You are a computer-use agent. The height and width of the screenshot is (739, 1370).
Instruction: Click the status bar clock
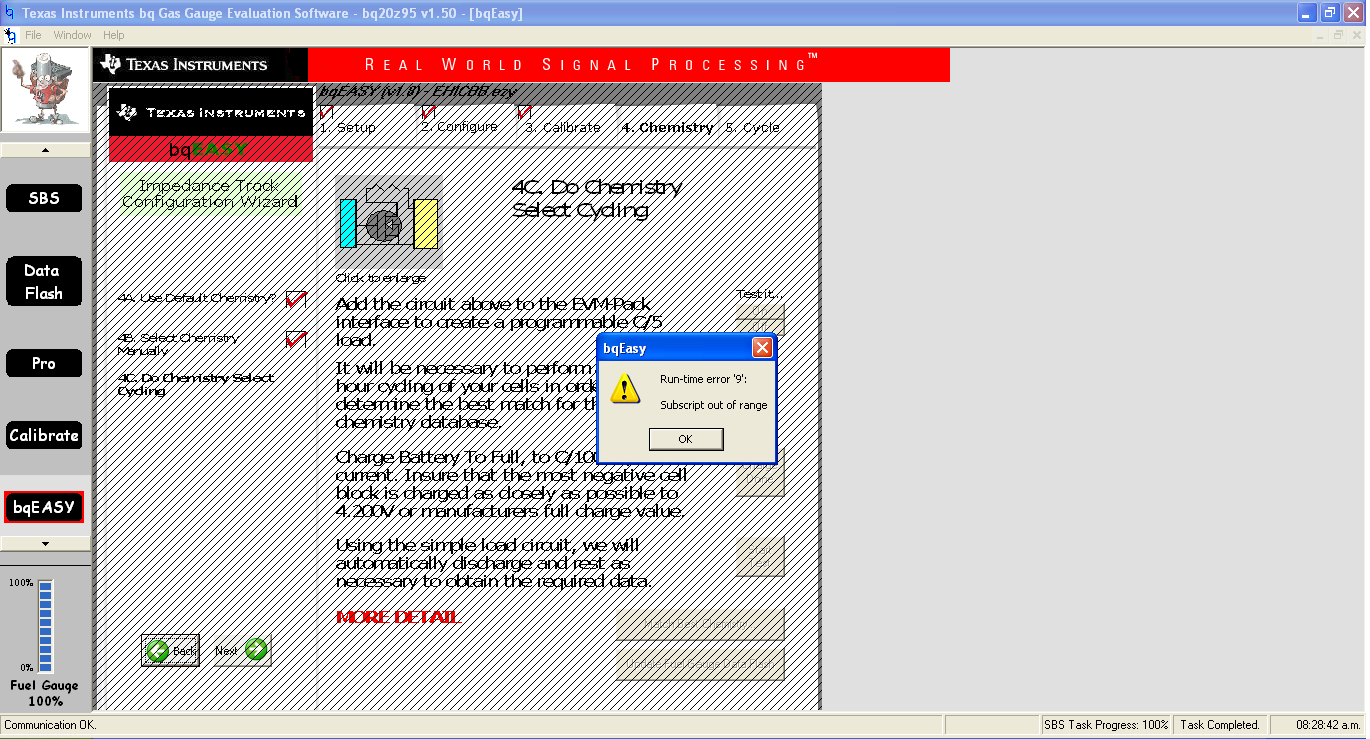click(x=1329, y=725)
